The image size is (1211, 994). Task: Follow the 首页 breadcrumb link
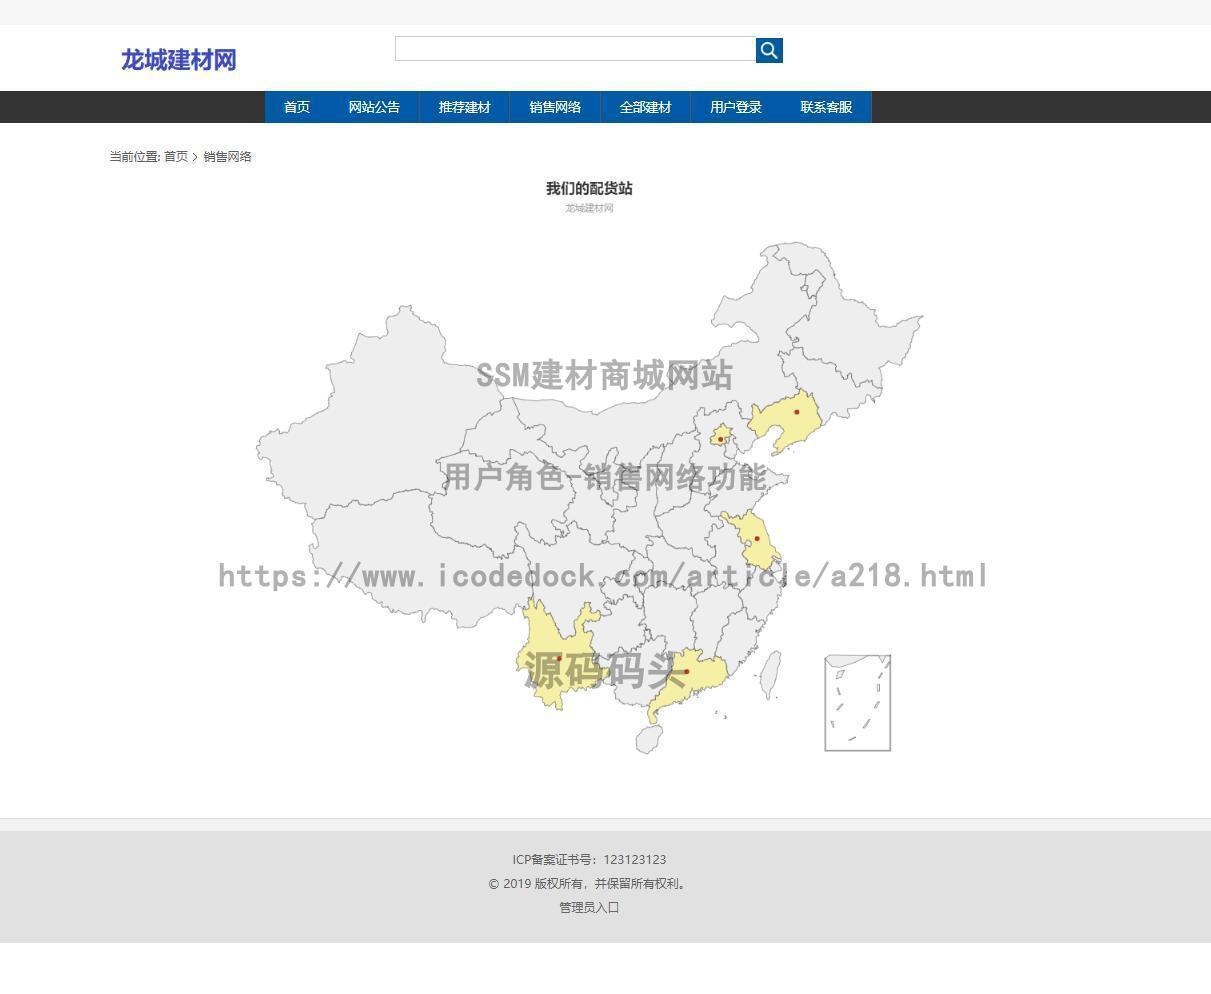174,156
